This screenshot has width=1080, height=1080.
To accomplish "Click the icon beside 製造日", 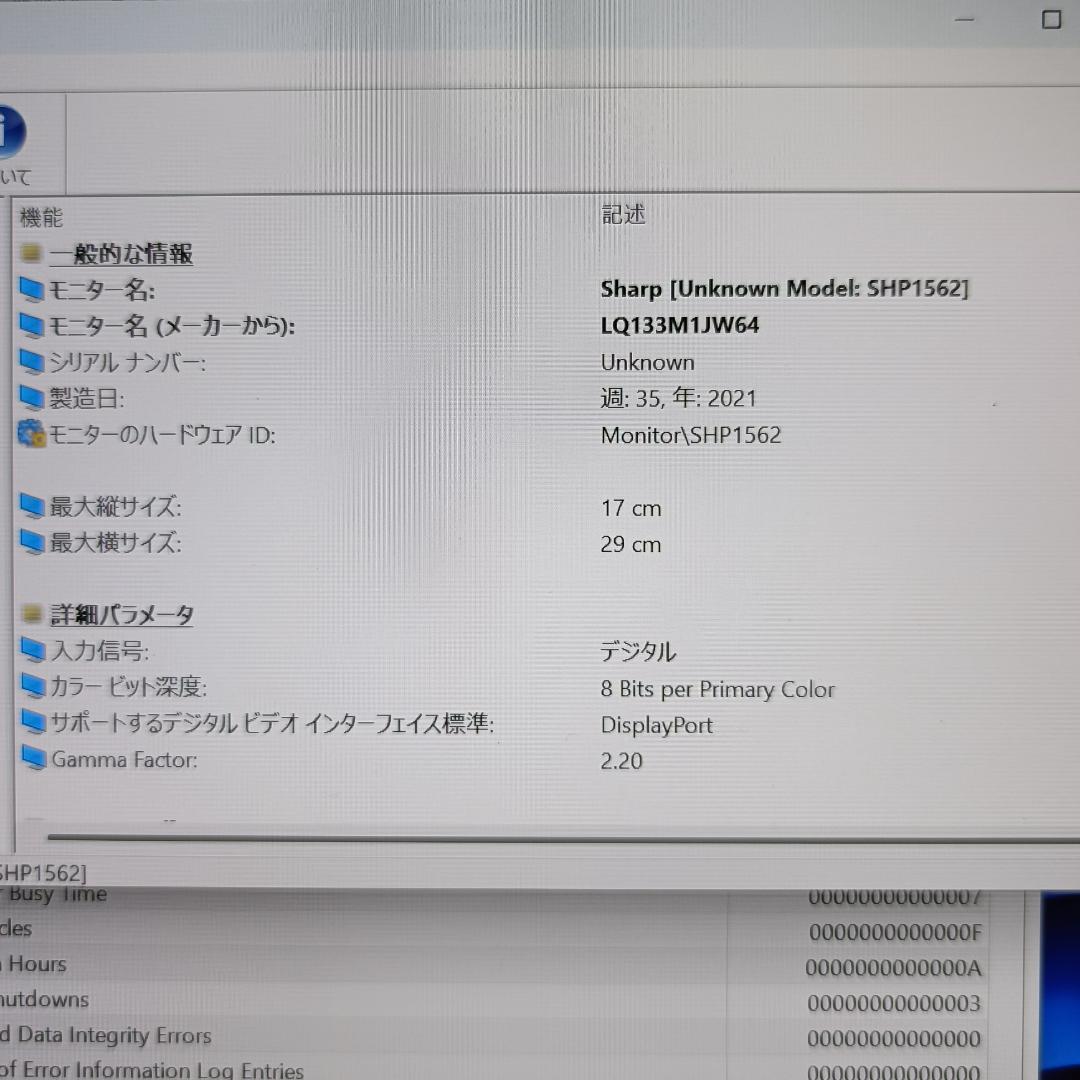I will (31, 397).
